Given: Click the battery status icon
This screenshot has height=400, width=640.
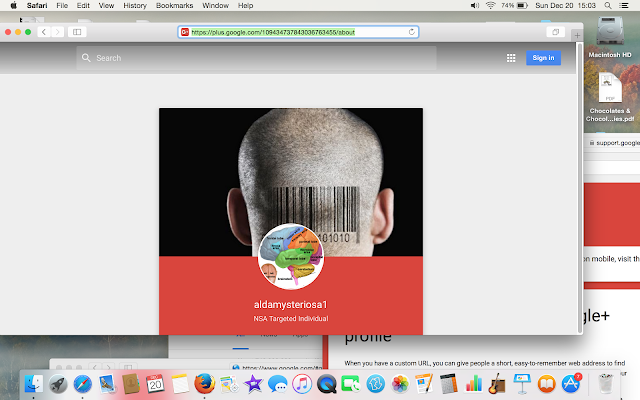Looking at the screenshot, I should [x=522, y=5].
